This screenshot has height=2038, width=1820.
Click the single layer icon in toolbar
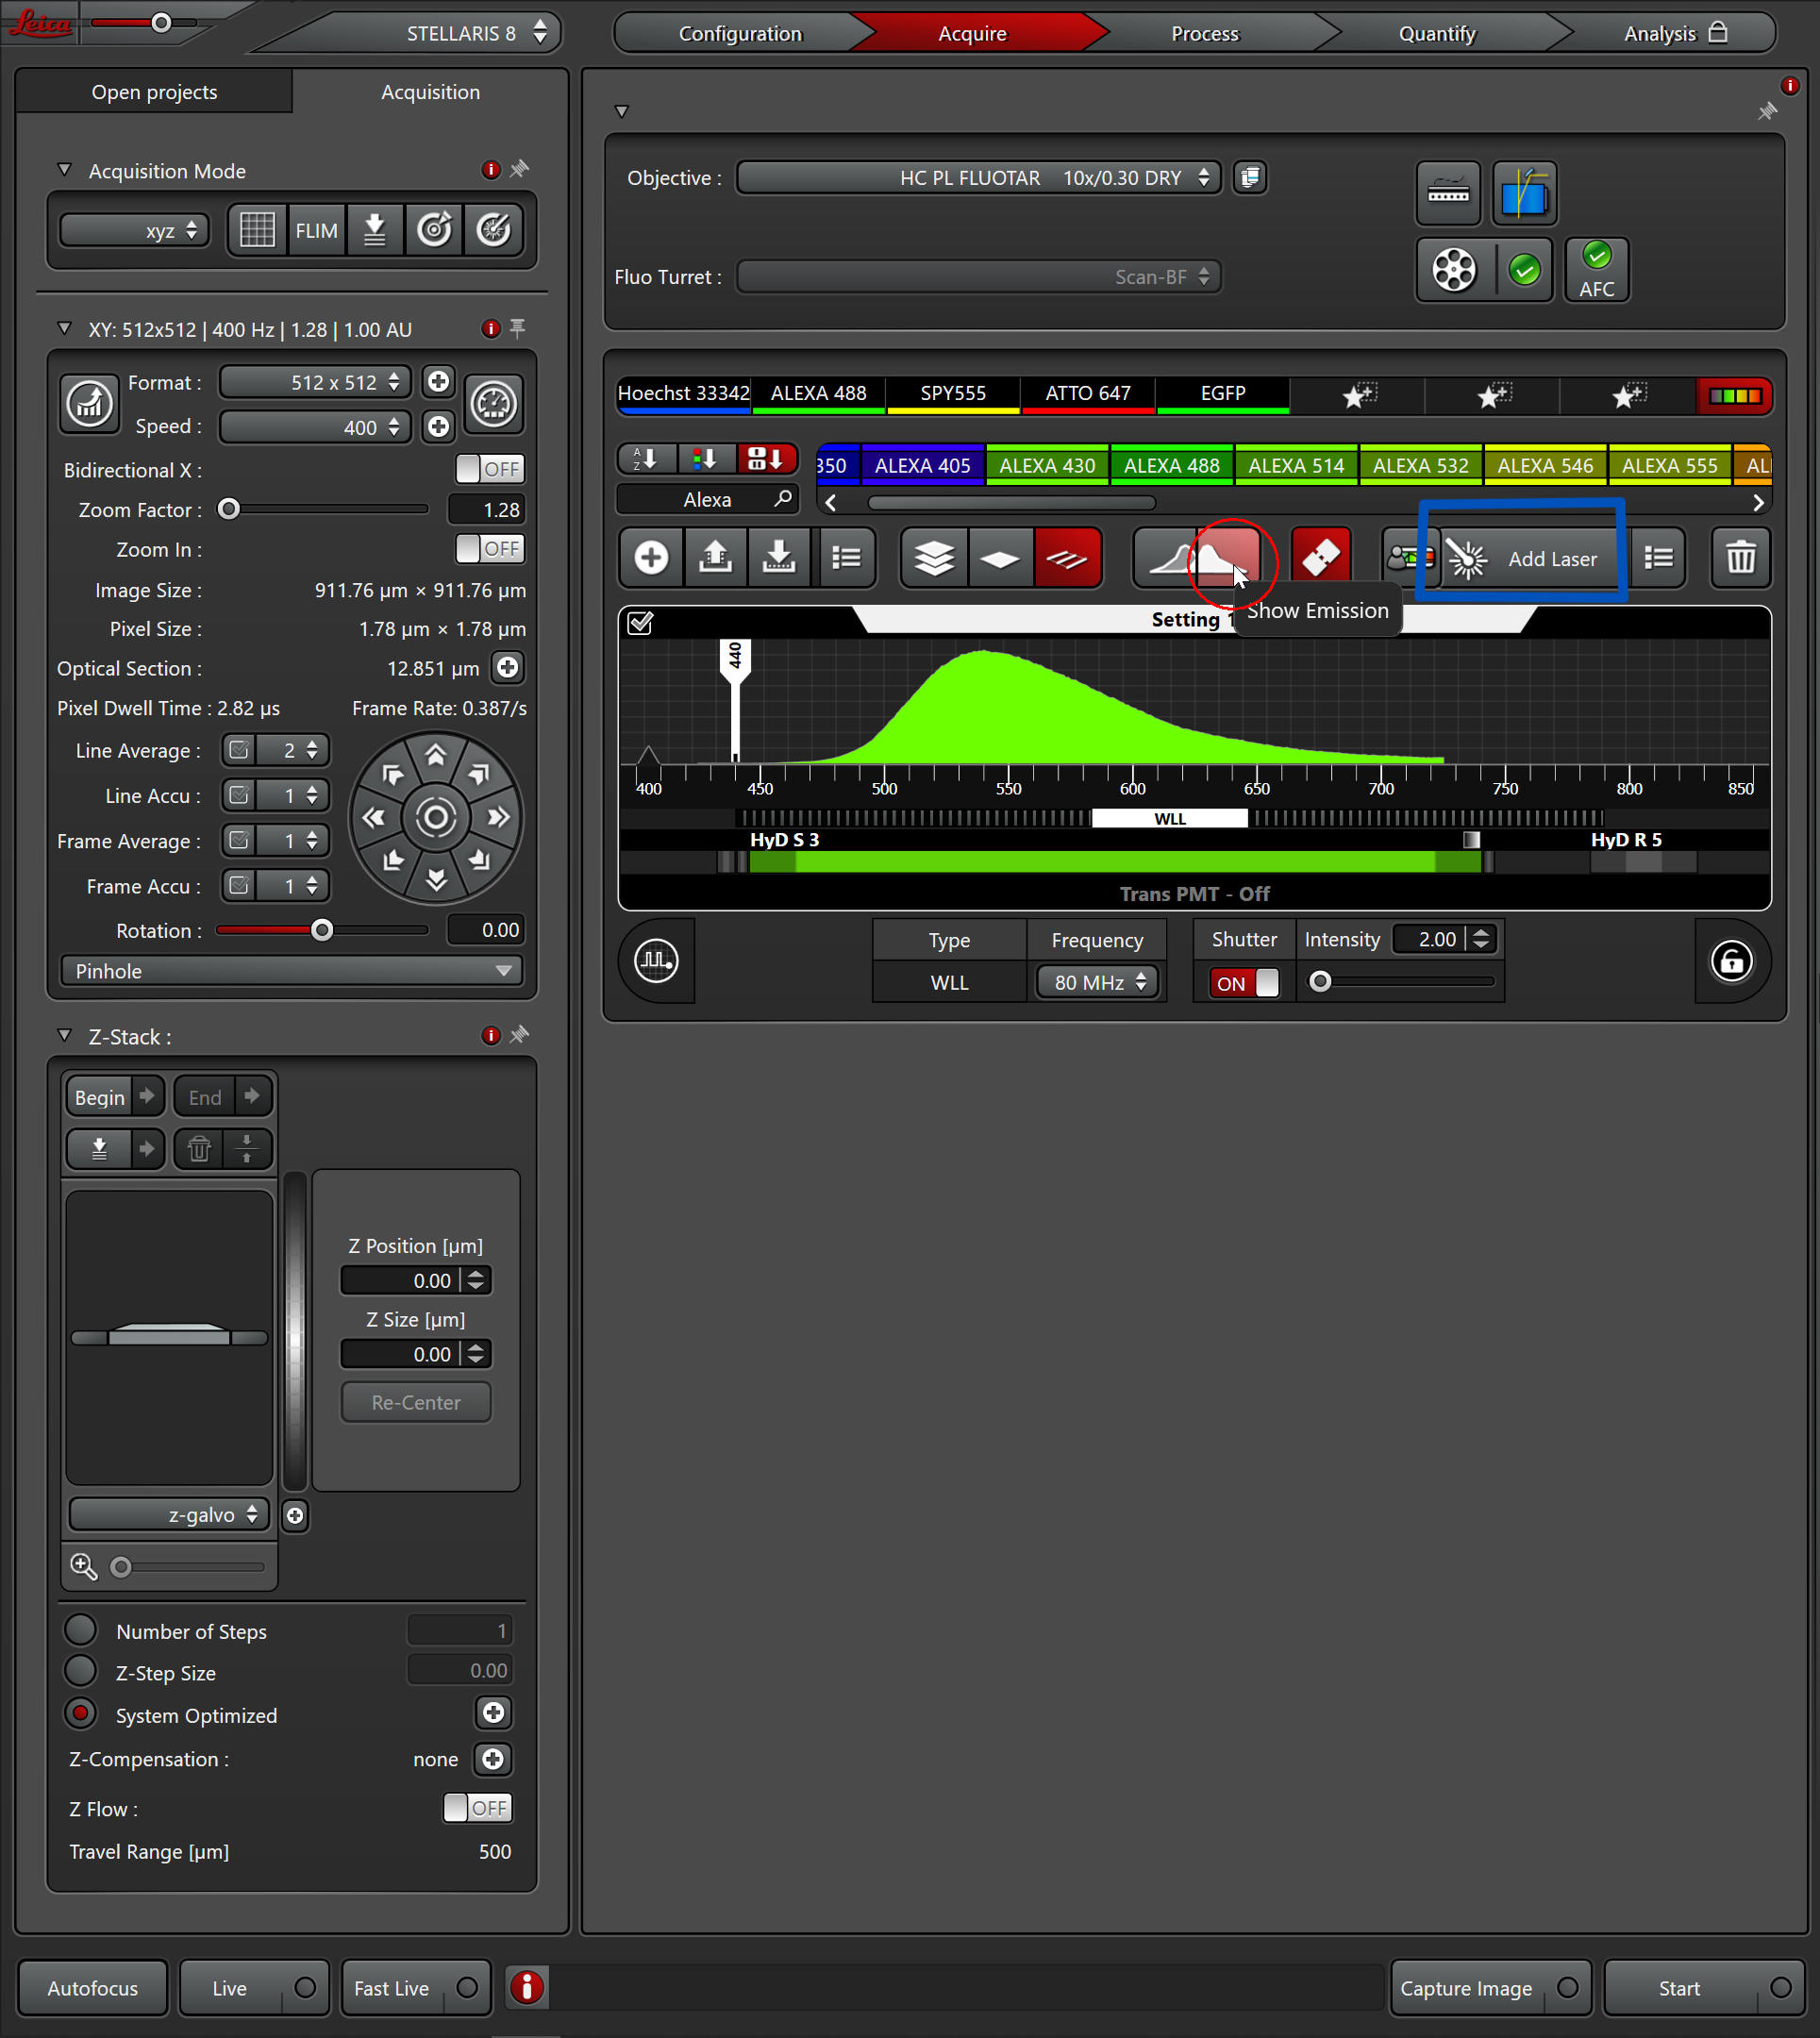(x=1000, y=558)
